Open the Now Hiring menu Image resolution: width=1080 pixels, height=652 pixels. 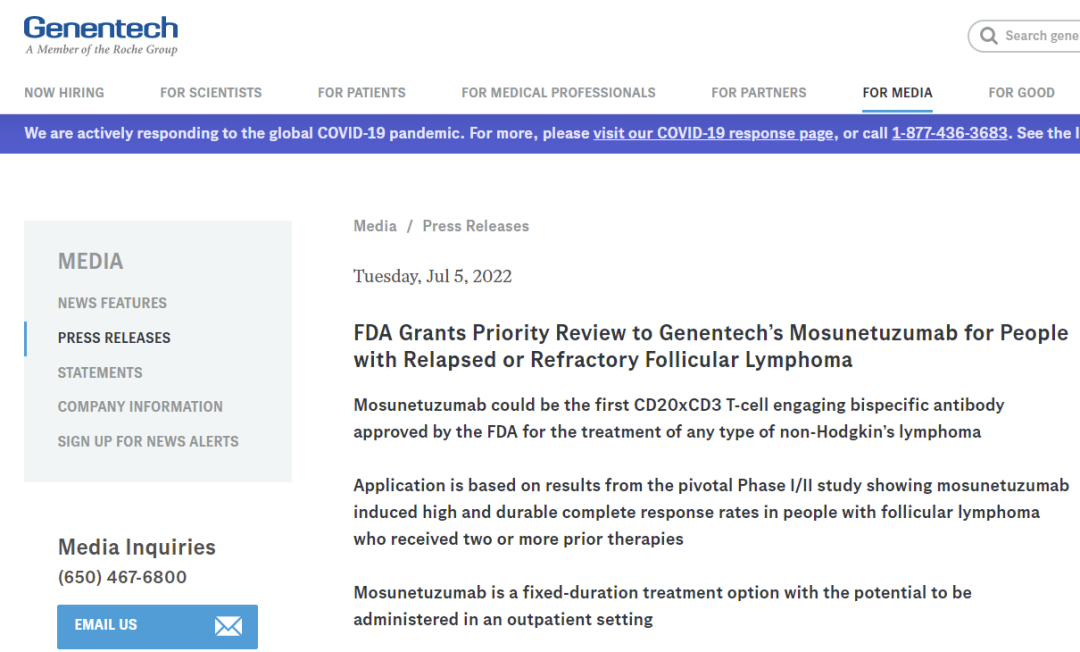[x=64, y=93]
